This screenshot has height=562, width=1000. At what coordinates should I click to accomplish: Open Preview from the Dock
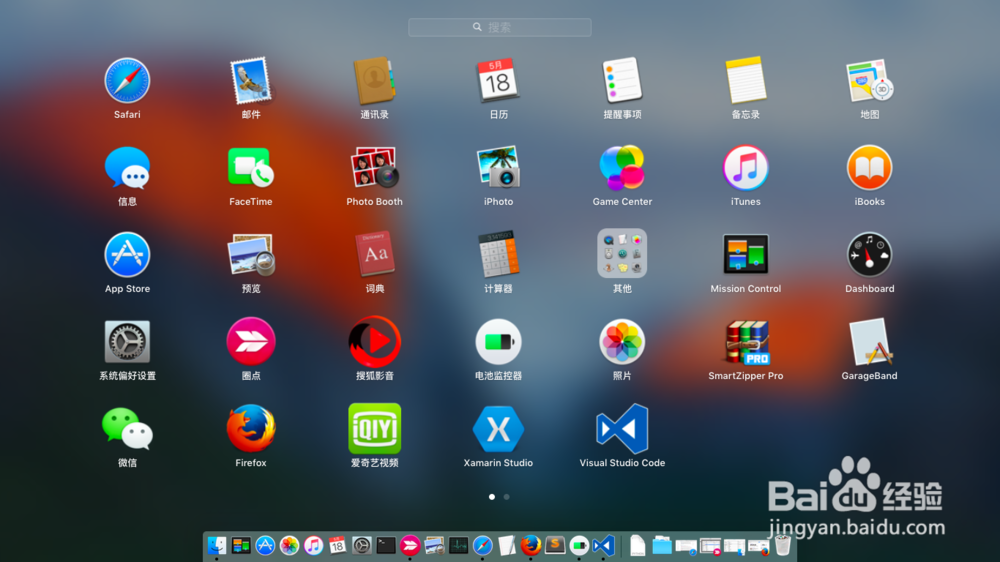tap(434, 545)
